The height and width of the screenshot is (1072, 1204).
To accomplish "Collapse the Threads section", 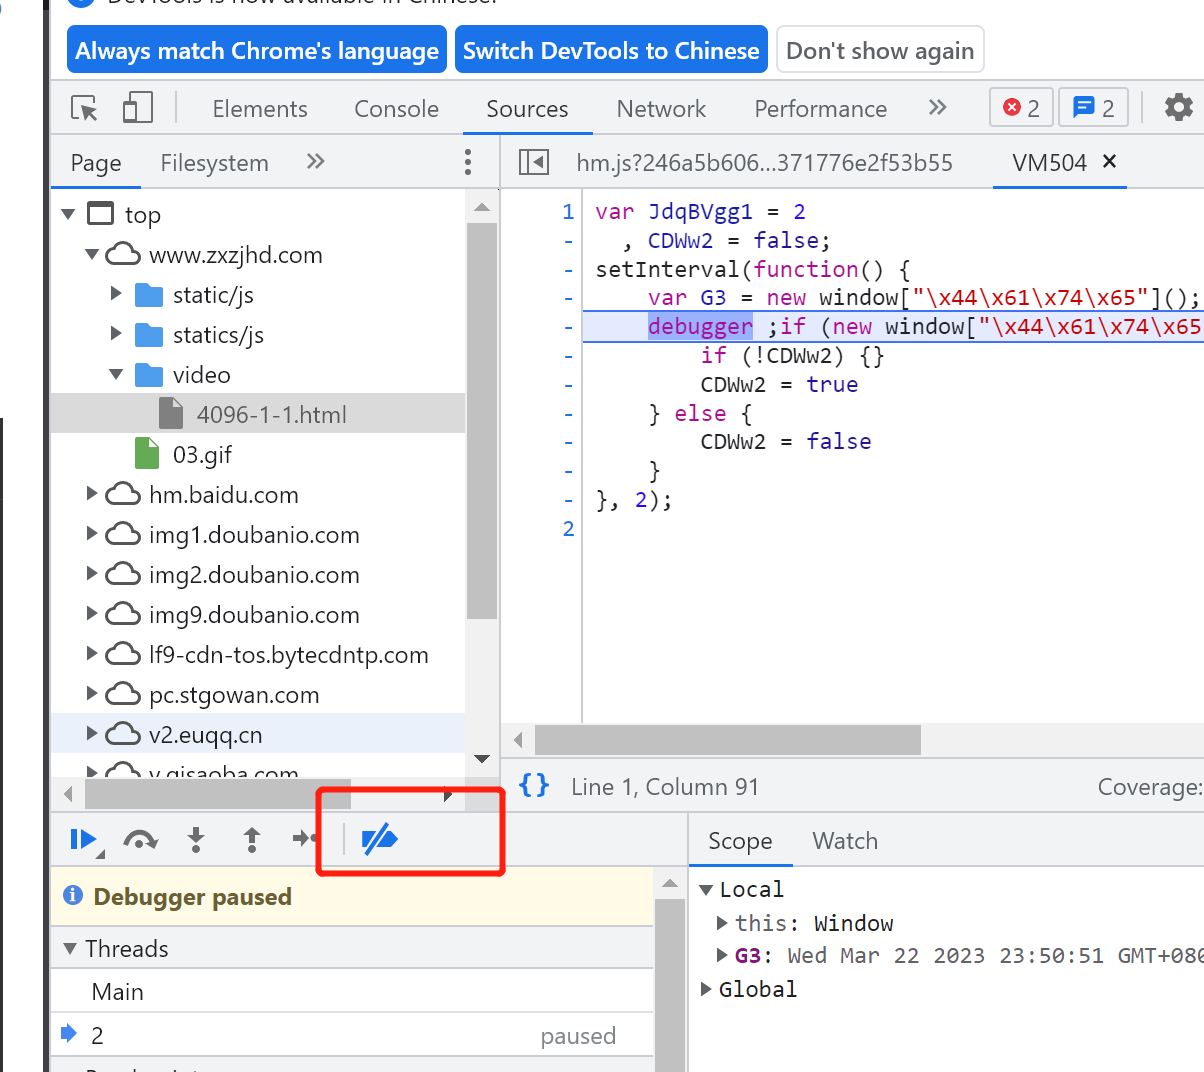I will [x=70, y=948].
